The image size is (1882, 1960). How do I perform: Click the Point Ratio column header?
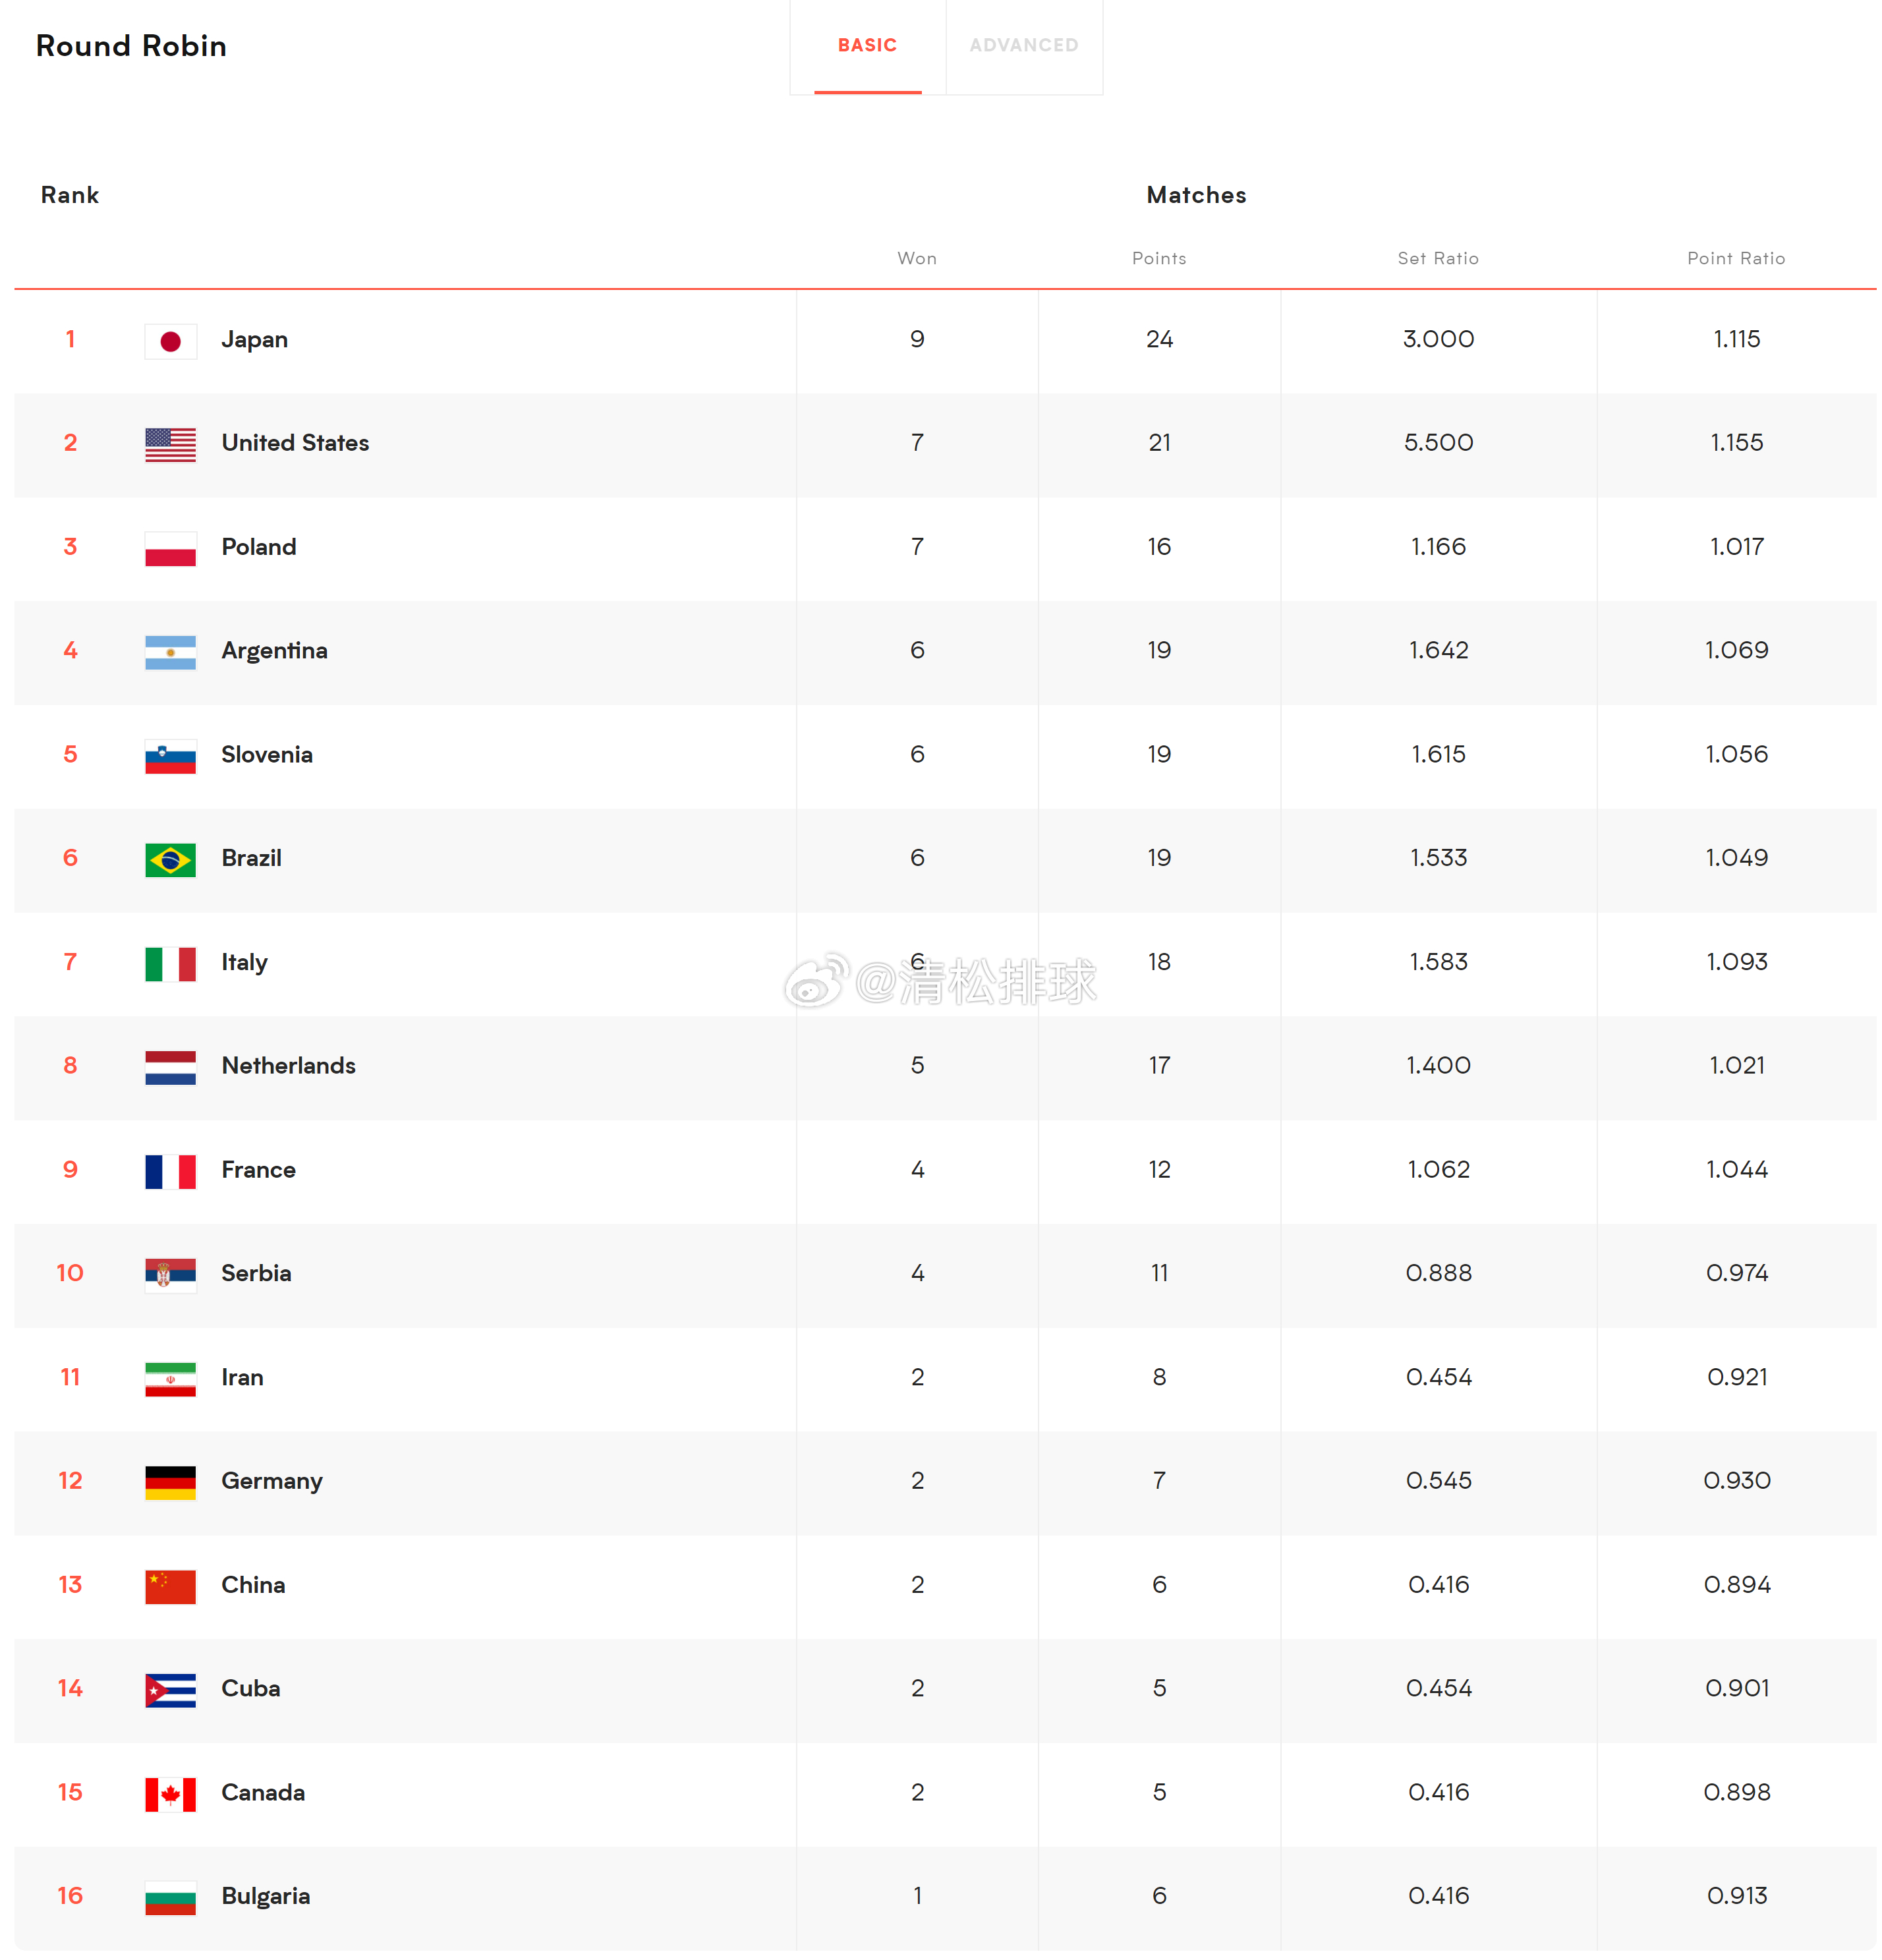click(x=1736, y=258)
